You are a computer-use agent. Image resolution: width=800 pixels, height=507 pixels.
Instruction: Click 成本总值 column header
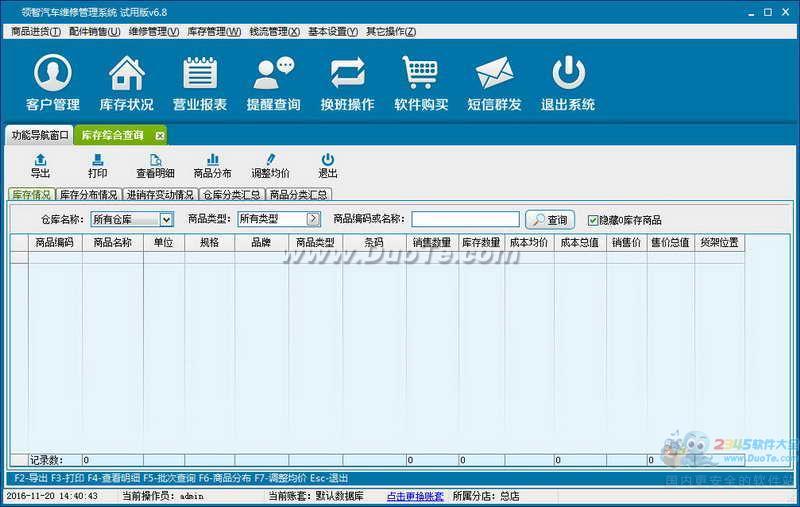click(x=580, y=243)
